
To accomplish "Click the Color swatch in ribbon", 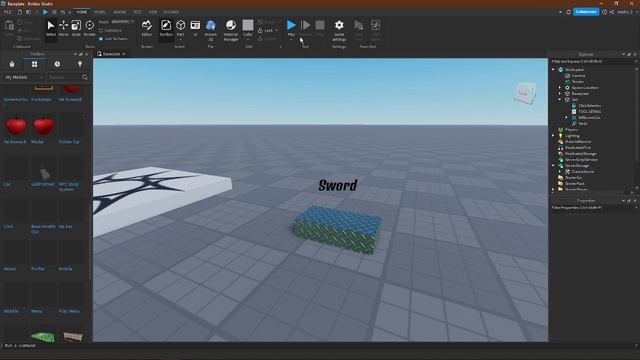I will click(x=248, y=25).
